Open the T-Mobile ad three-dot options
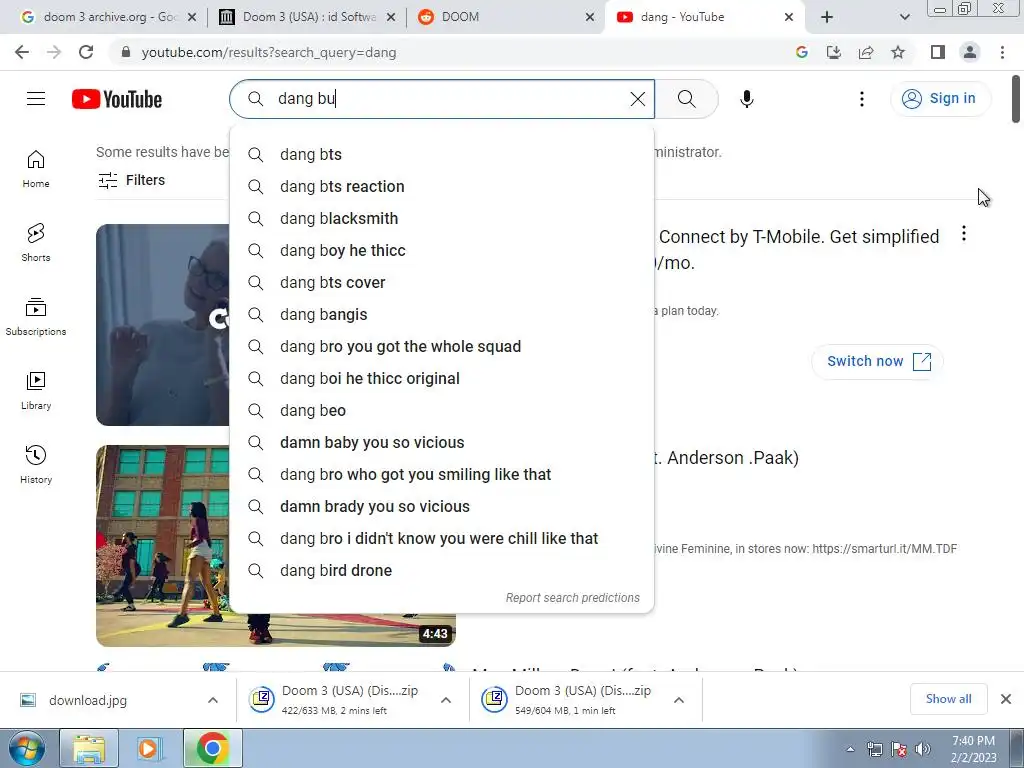1024x768 pixels. [x=963, y=233]
